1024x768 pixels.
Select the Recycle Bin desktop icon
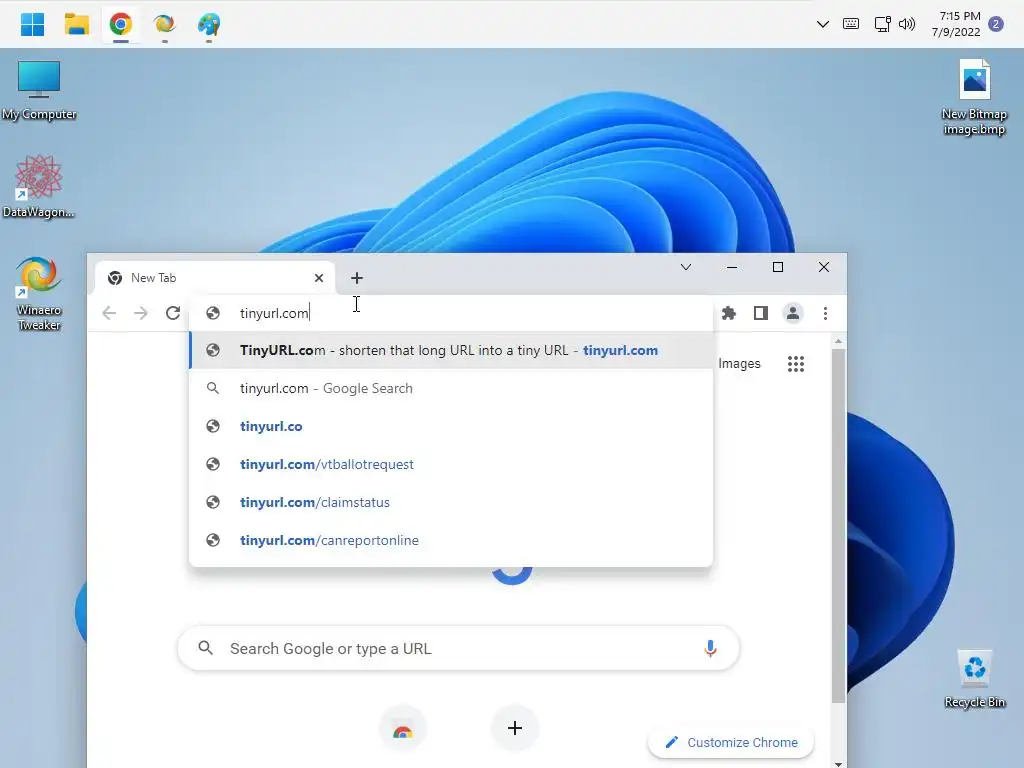(974, 679)
